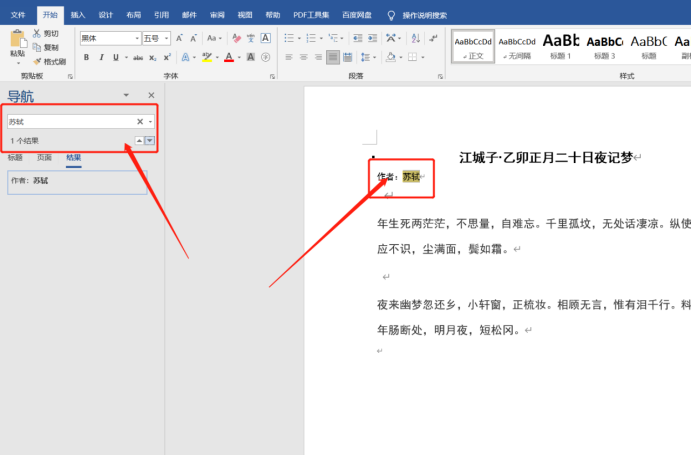Viewport: 691px width, 455px height.
Task: Toggle bold formatting
Action: click(x=86, y=57)
